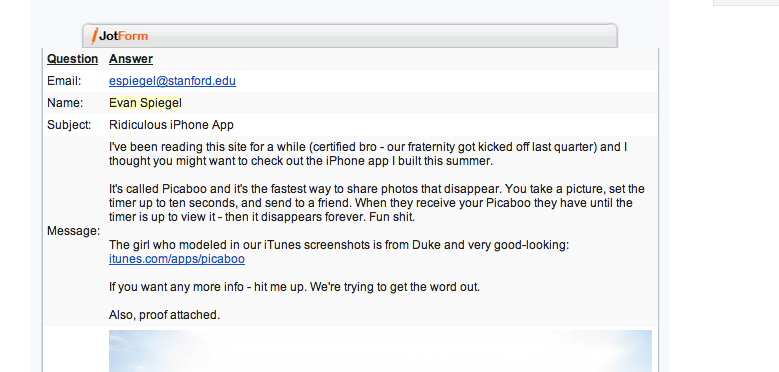Click the sentence starting 'If you want any more info'
The width and height of the screenshot is (779, 372).
295,287
